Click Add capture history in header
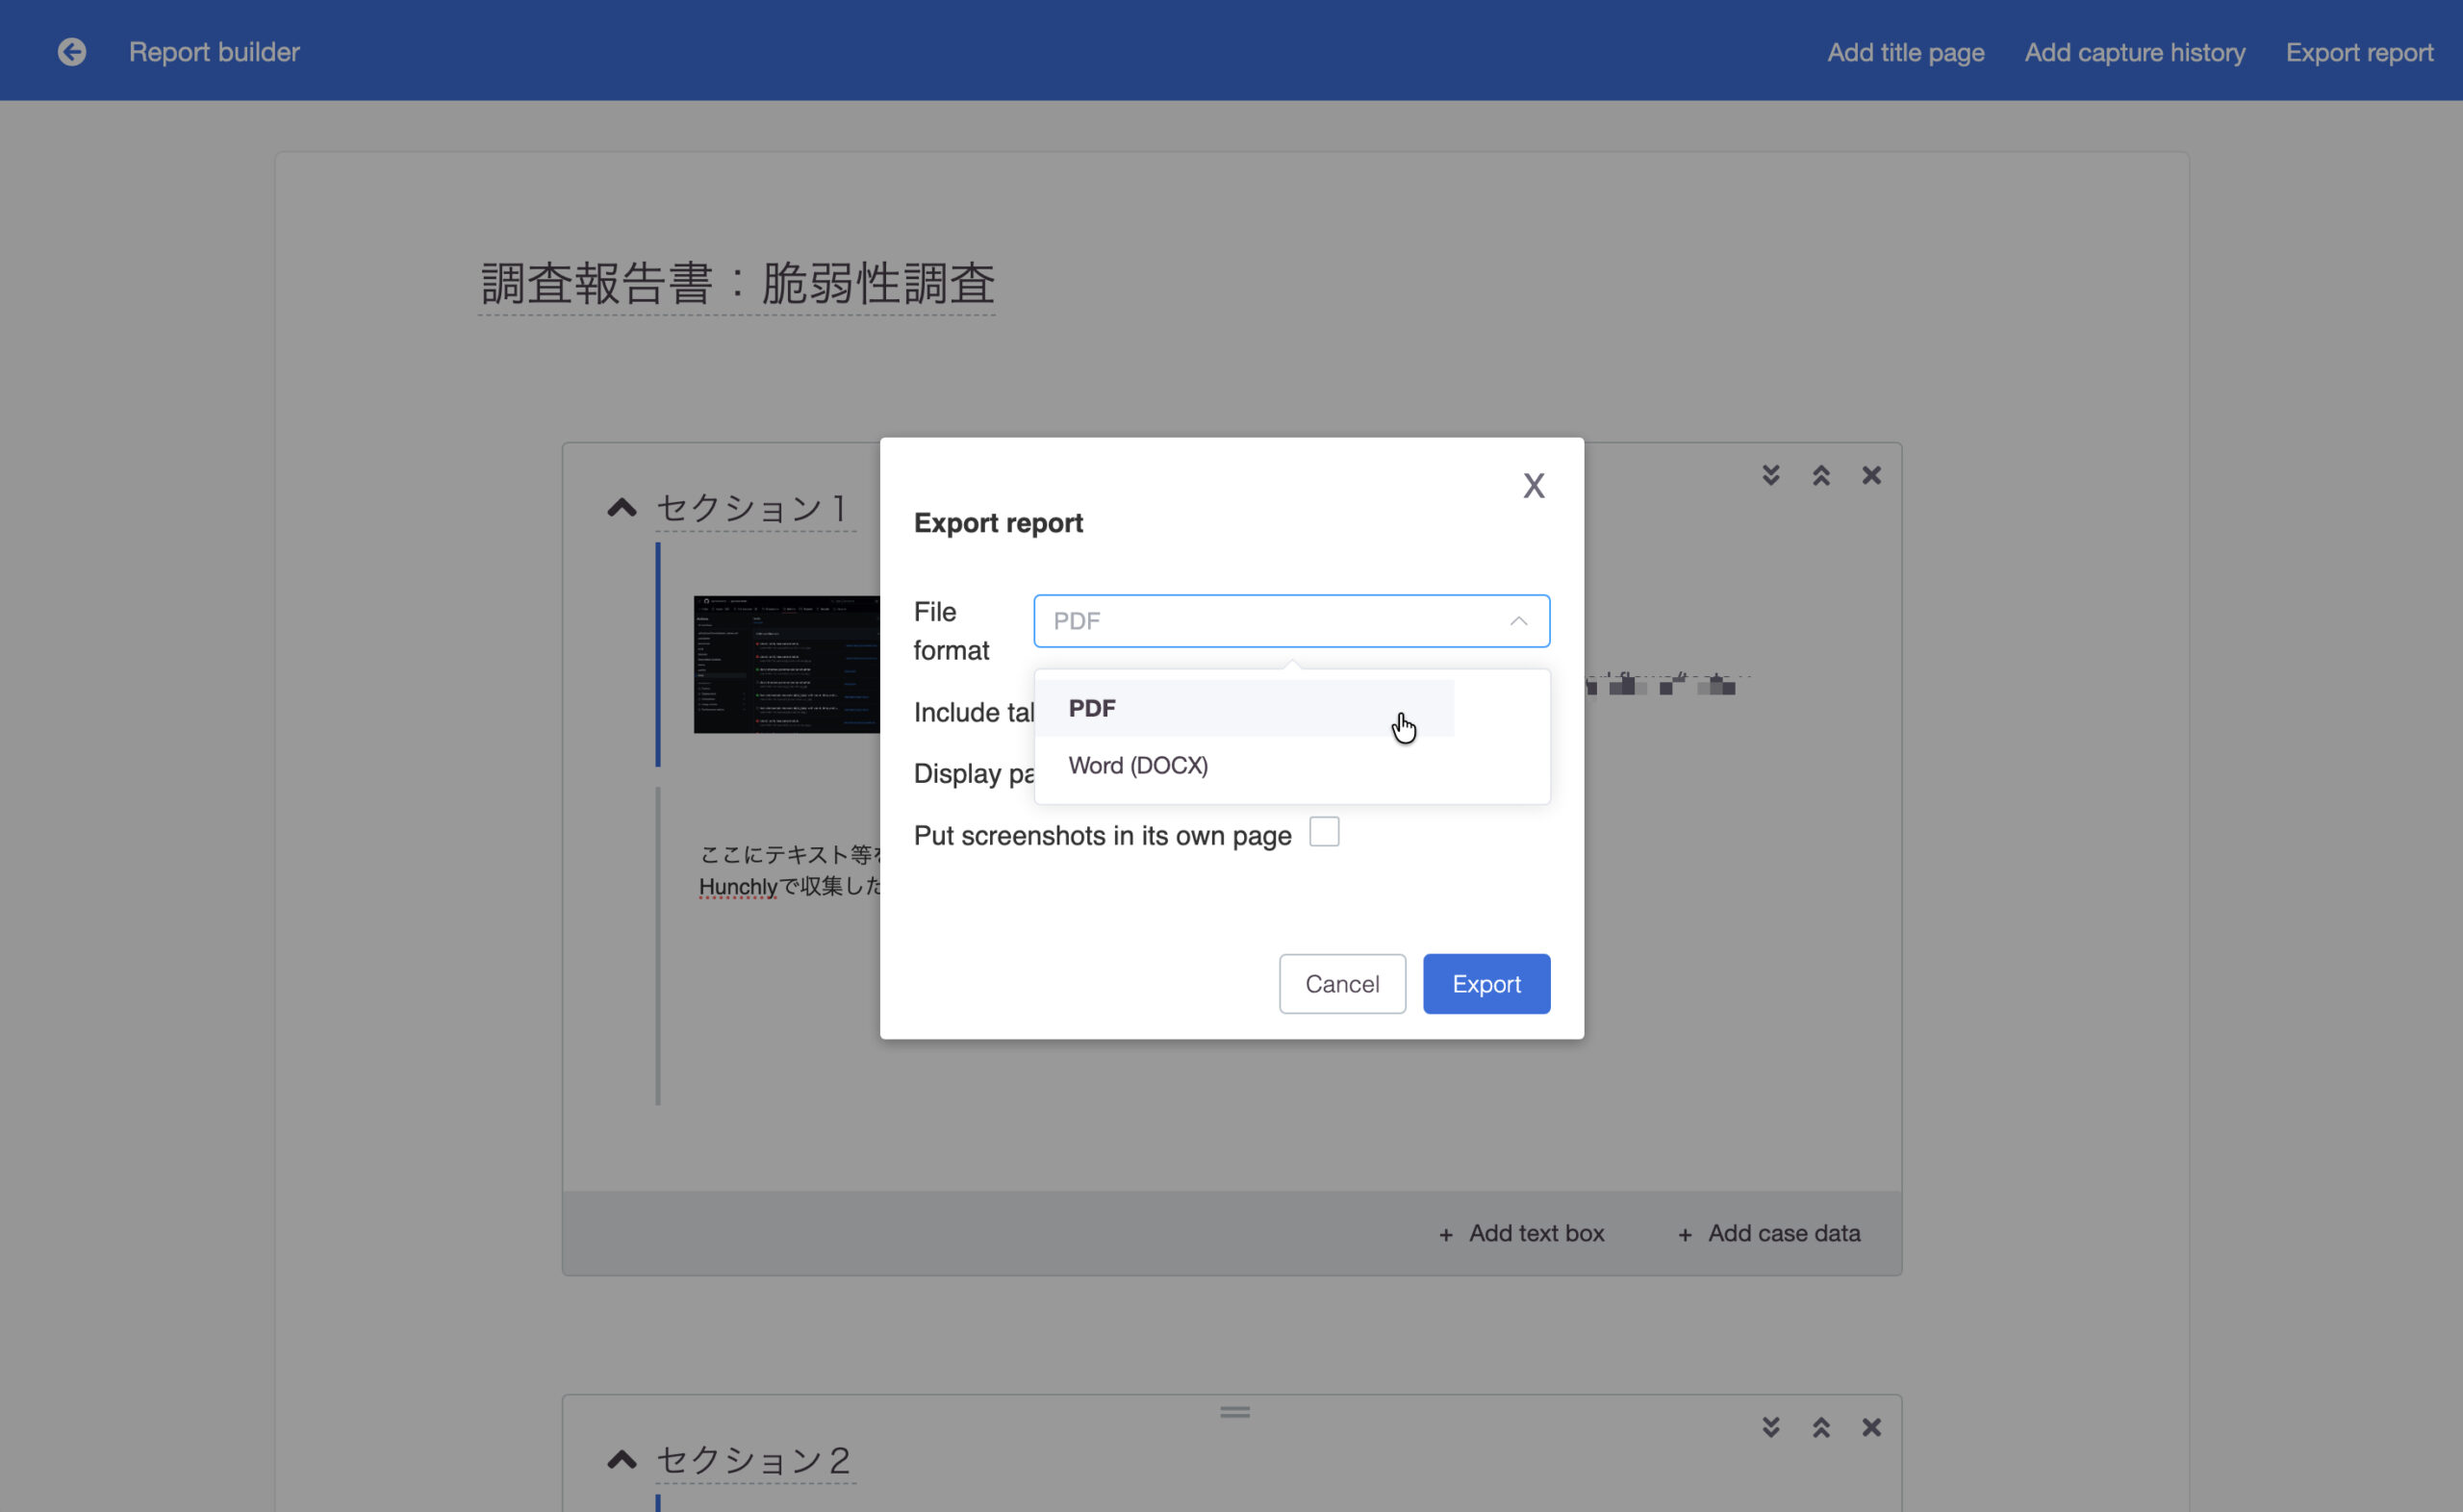 tap(2134, 52)
